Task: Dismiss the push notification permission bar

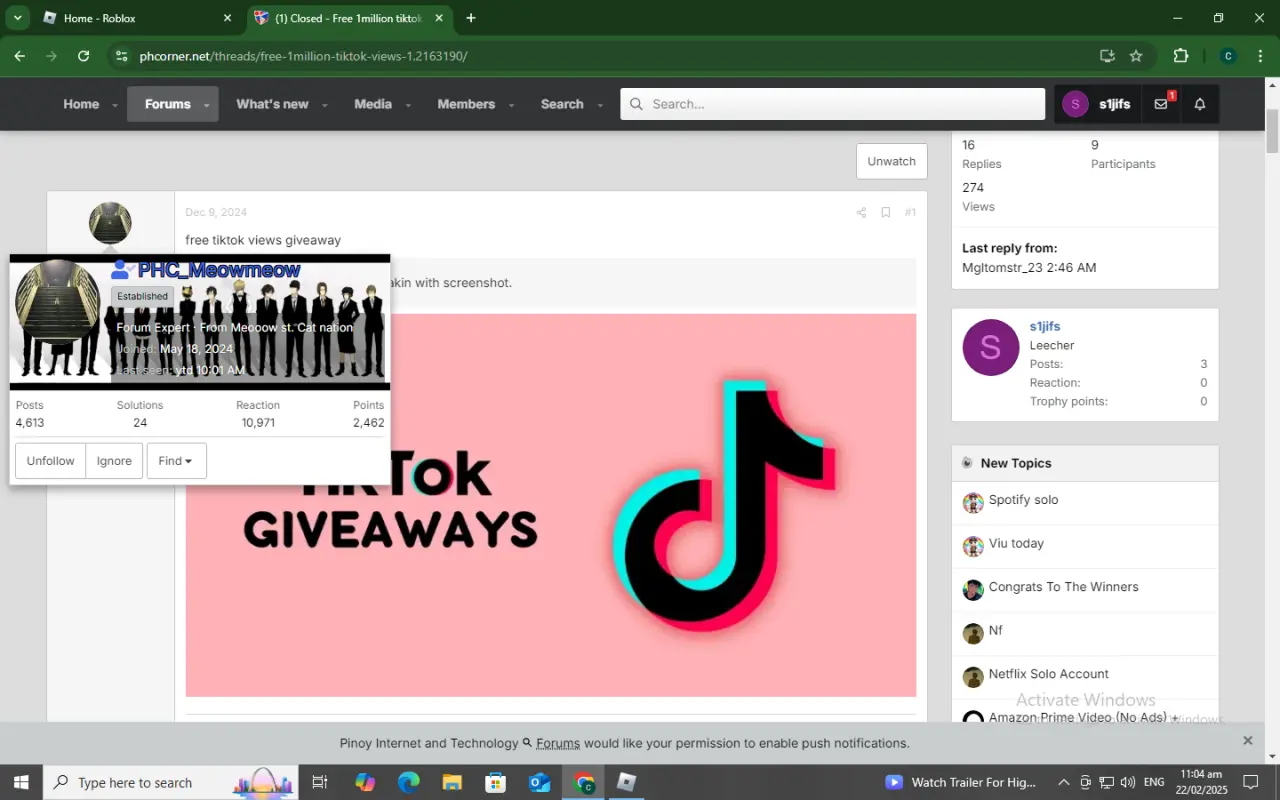Action: (x=1247, y=741)
